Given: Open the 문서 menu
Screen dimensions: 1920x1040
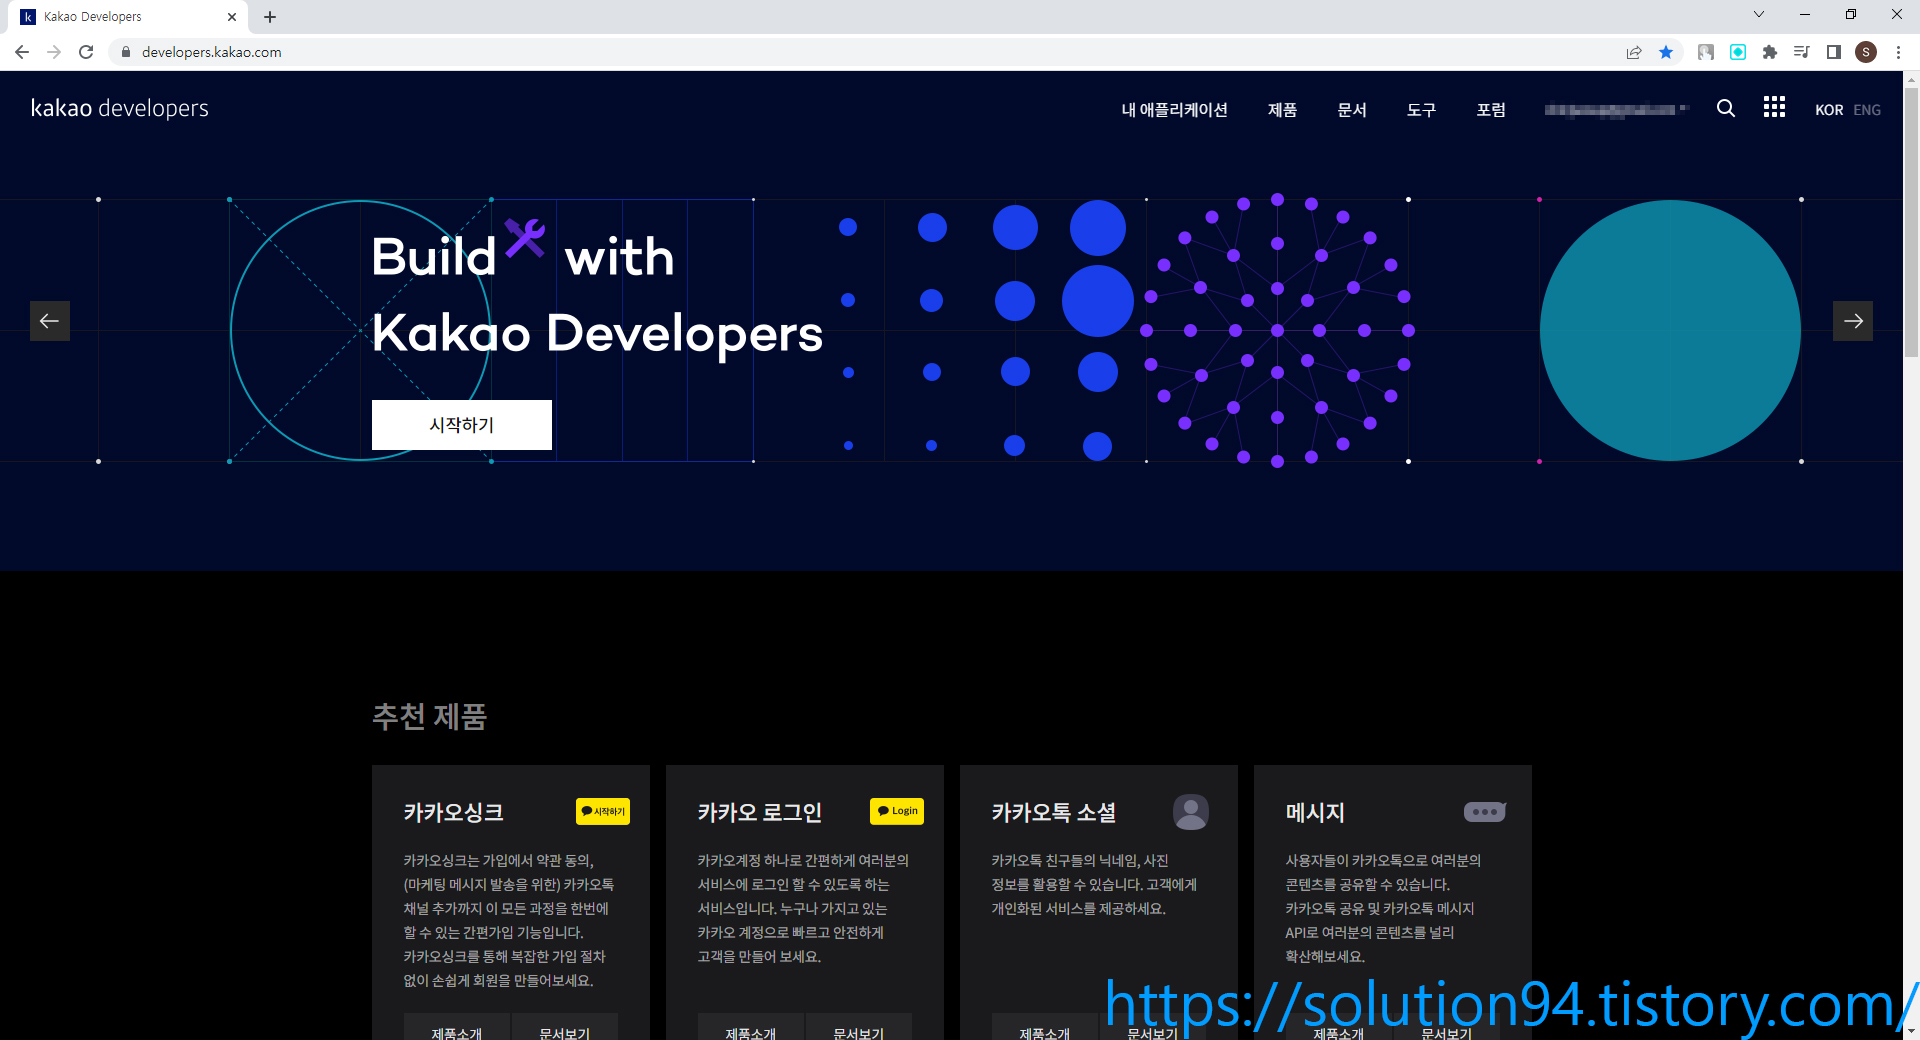Looking at the screenshot, I should coord(1352,110).
